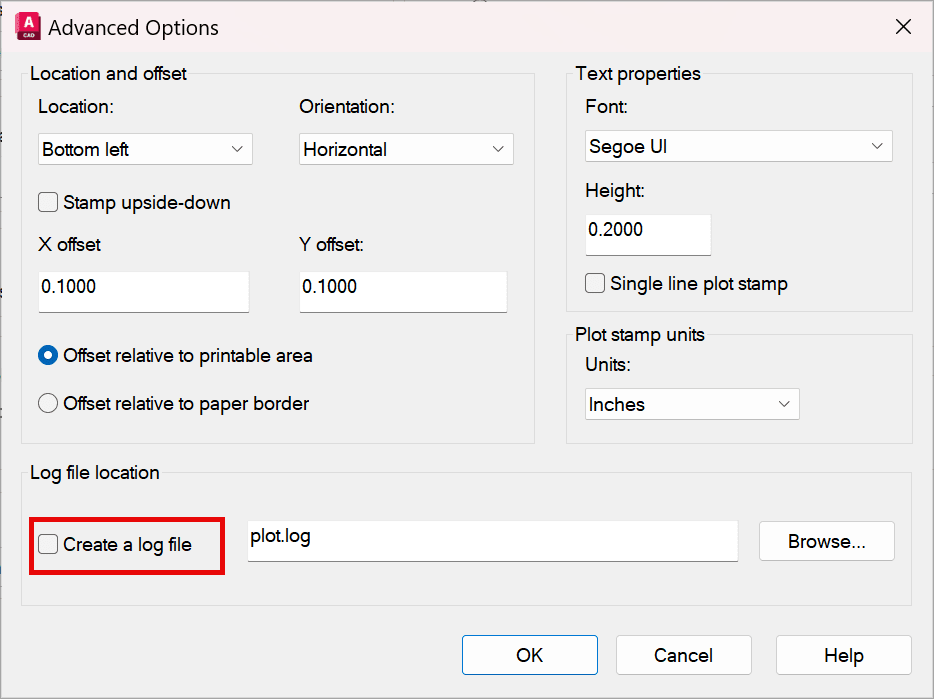Open Help for Advanced Options
This screenshot has height=699, width=934.
pos(843,655)
